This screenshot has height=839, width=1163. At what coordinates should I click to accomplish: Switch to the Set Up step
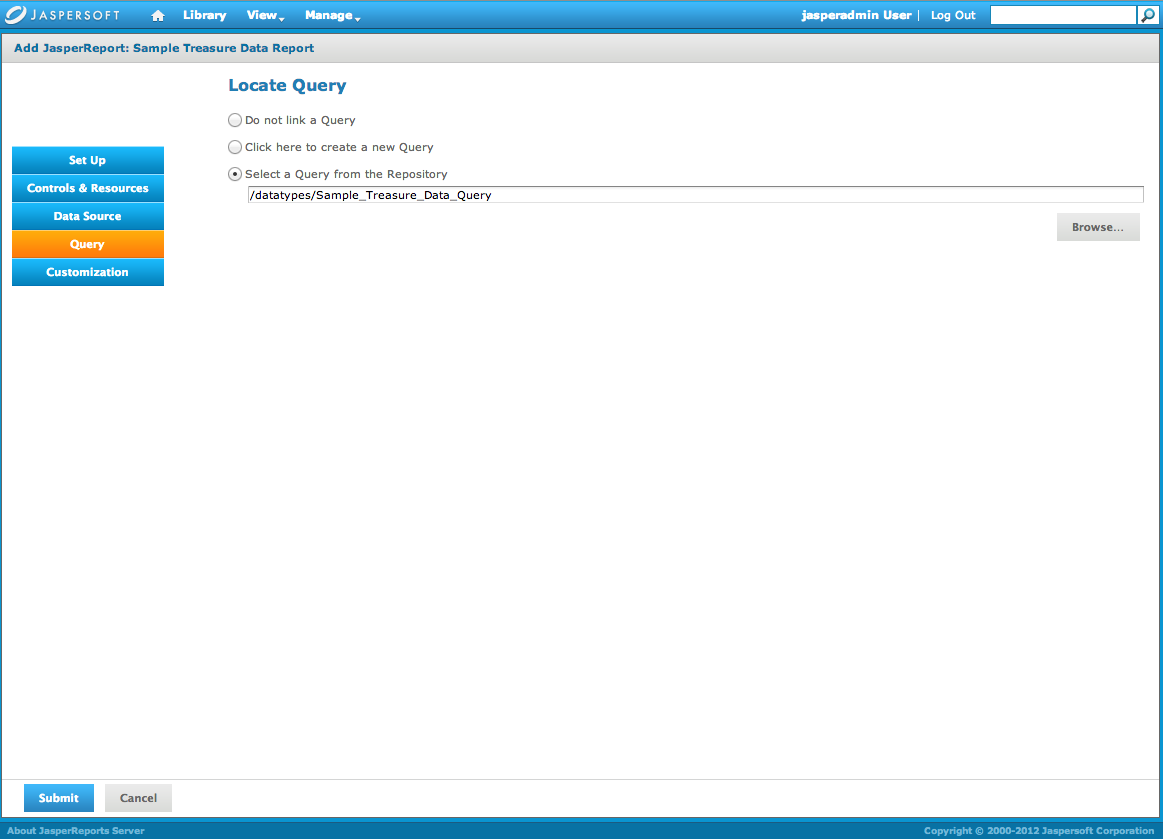88,160
